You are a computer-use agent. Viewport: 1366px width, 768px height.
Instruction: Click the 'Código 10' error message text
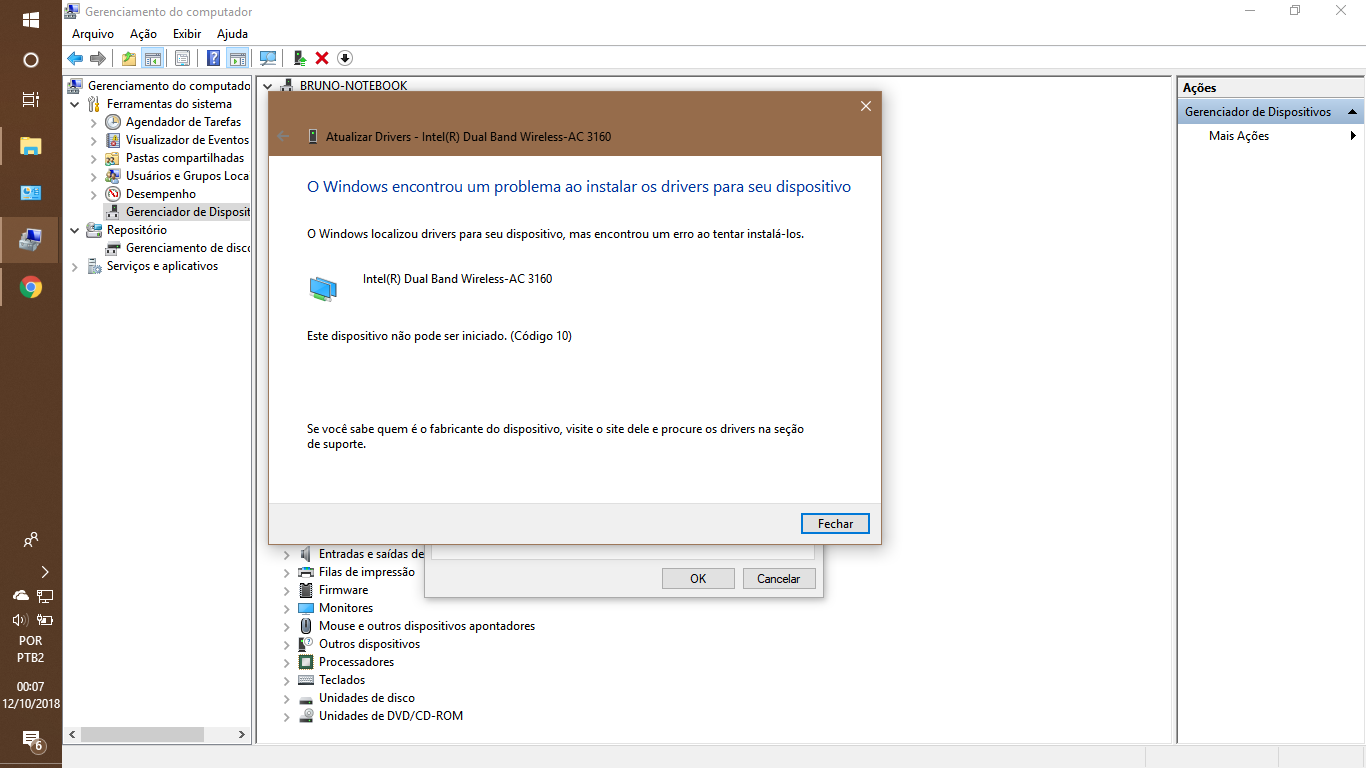(439, 336)
